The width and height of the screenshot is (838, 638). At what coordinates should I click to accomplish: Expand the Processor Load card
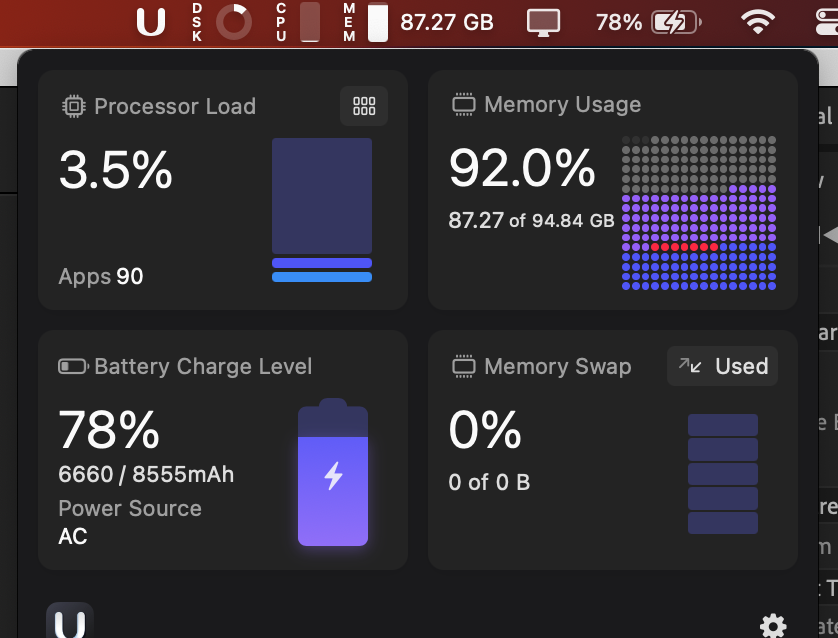222,190
